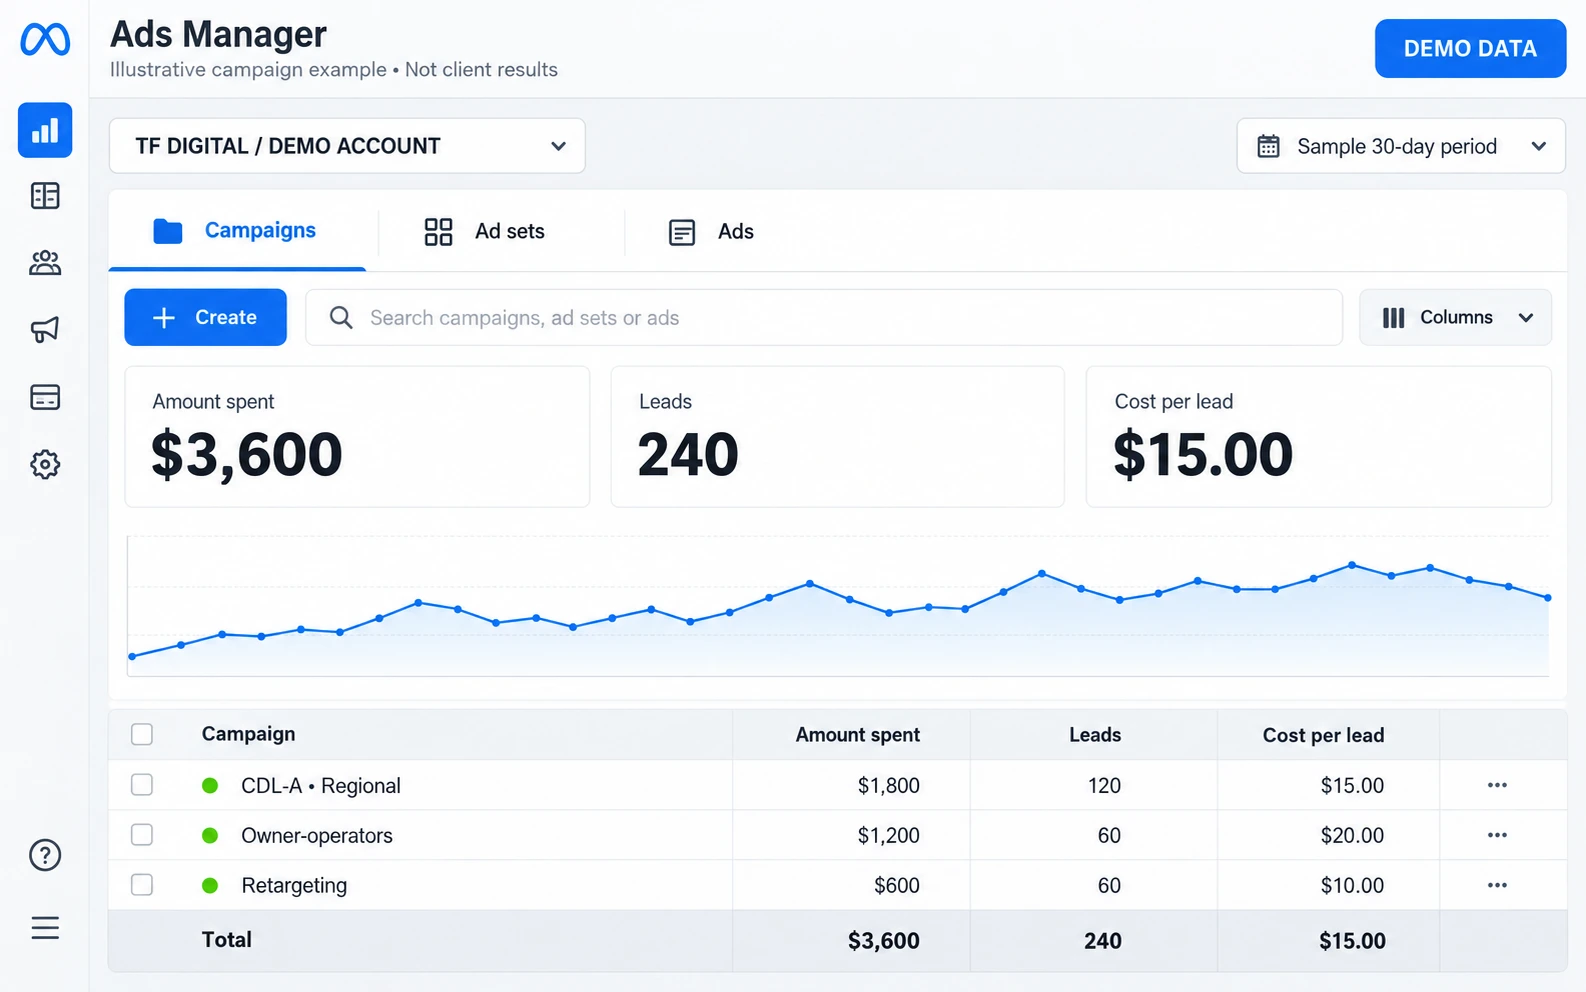Open the megaphone campaigns icon in sidebar
The width and height of the screenshot is (1586, 992).
45,329
